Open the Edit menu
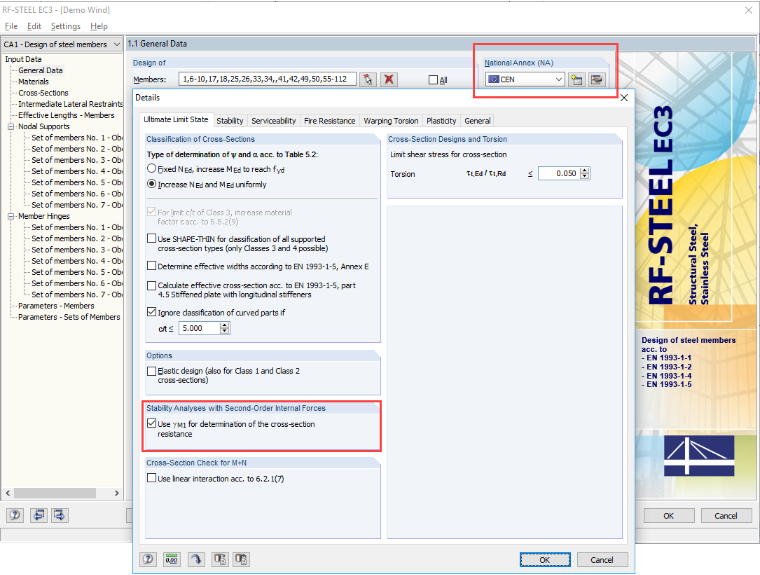 (34, 26)
